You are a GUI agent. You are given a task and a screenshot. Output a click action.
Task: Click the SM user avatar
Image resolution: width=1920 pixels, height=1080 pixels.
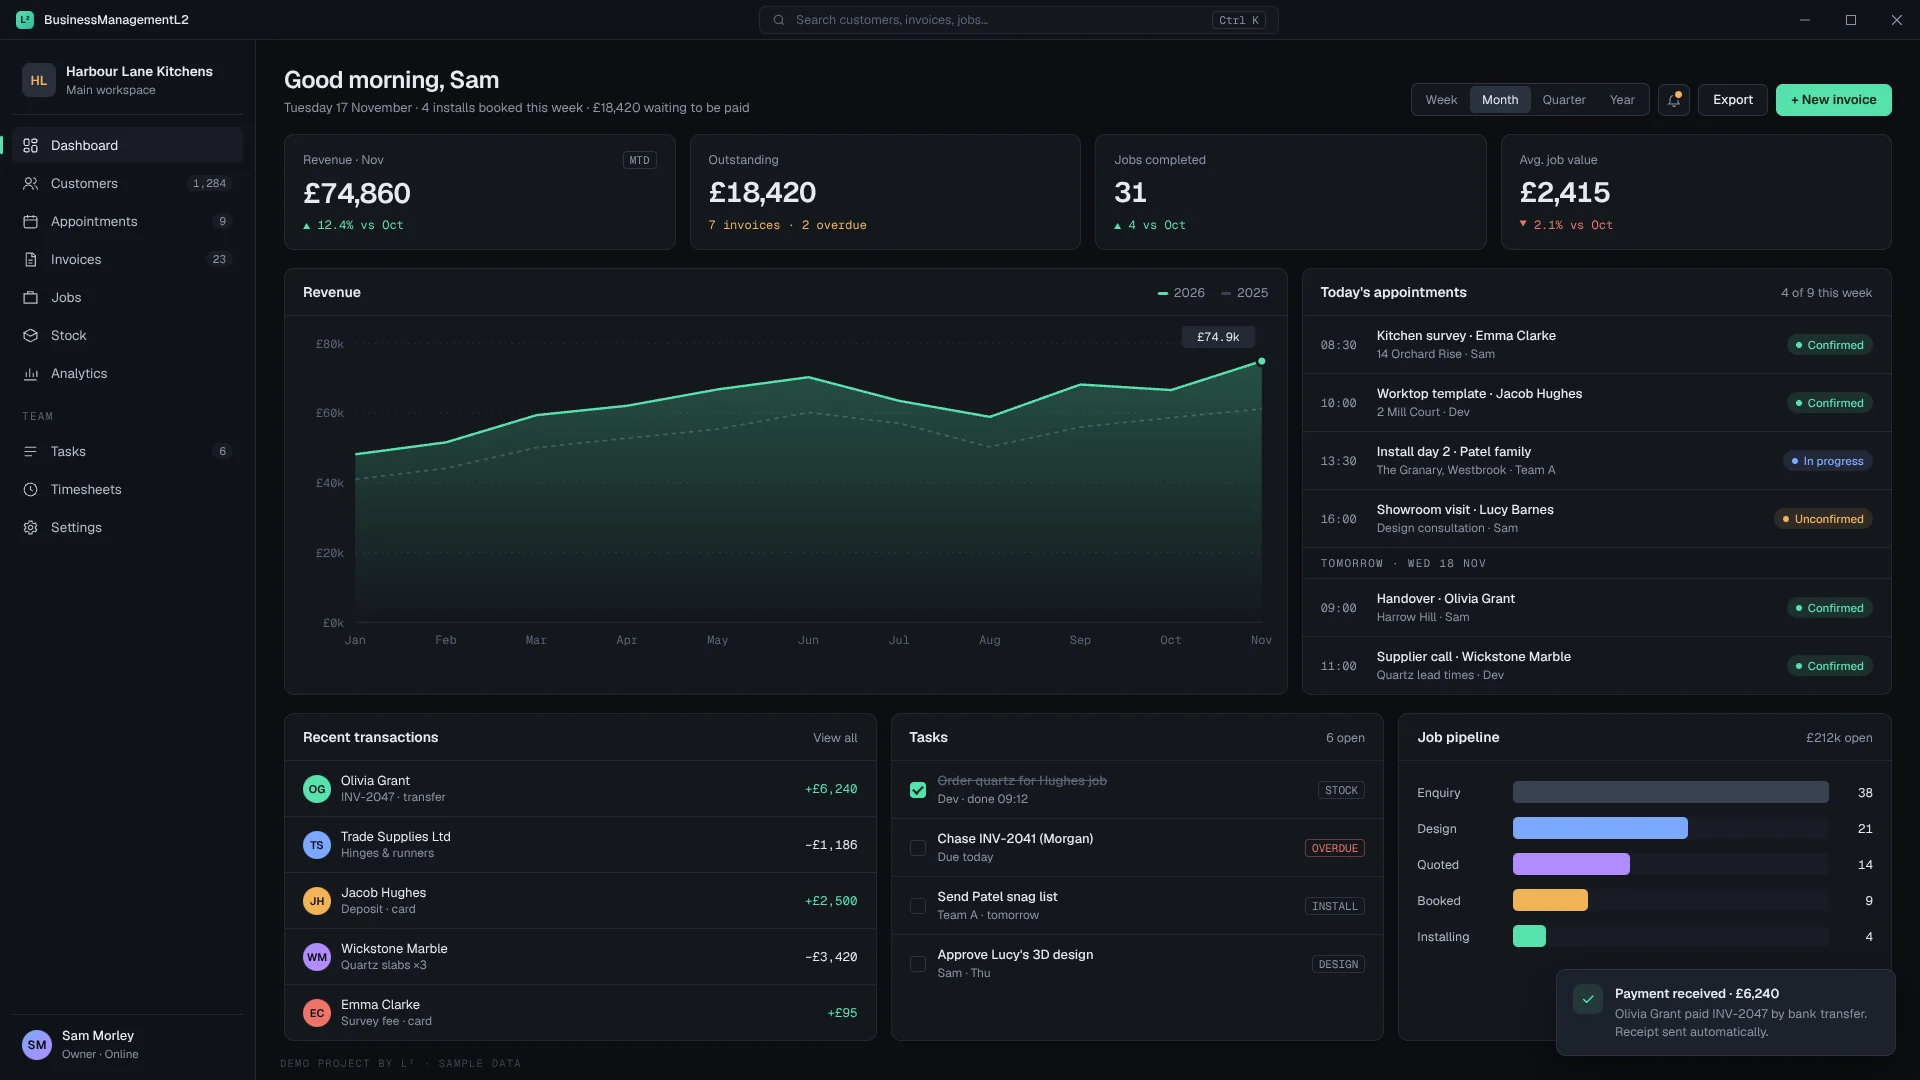[37, 1045]
